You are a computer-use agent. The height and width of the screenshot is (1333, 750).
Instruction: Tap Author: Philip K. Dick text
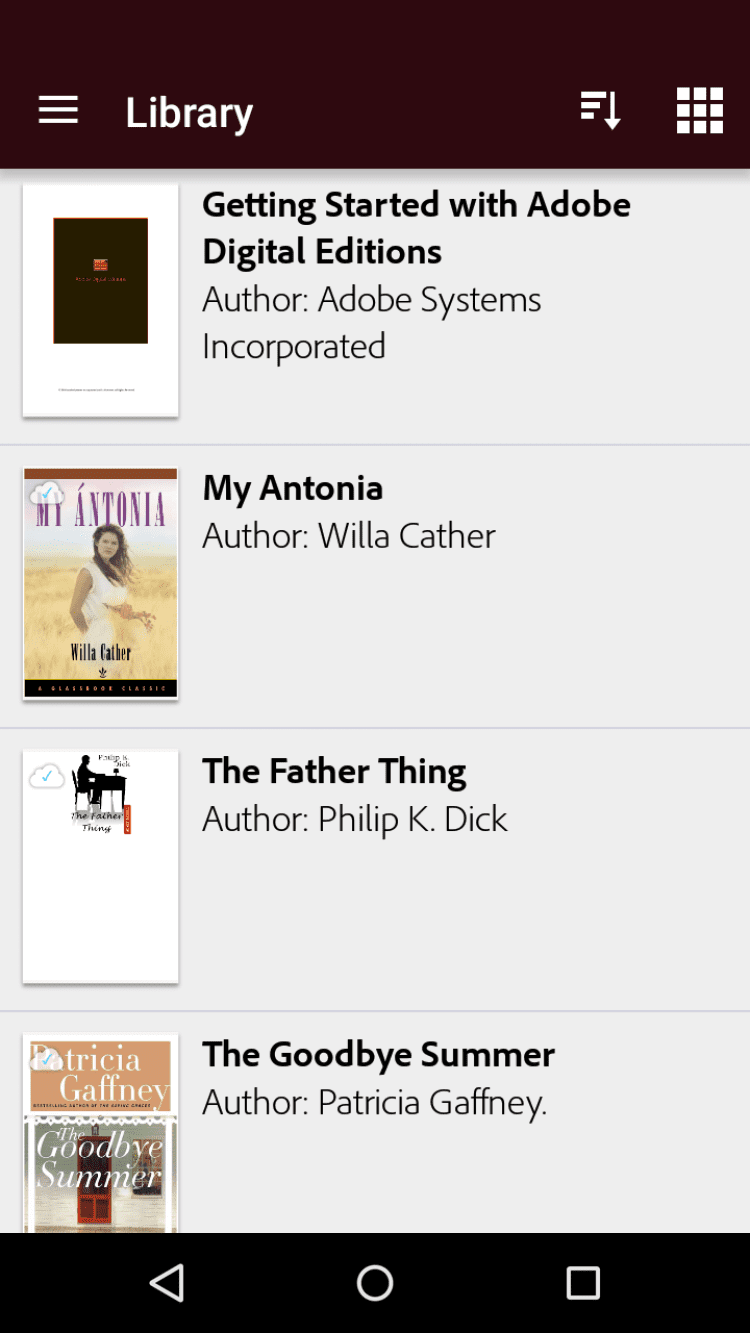(x=354, y=819)
